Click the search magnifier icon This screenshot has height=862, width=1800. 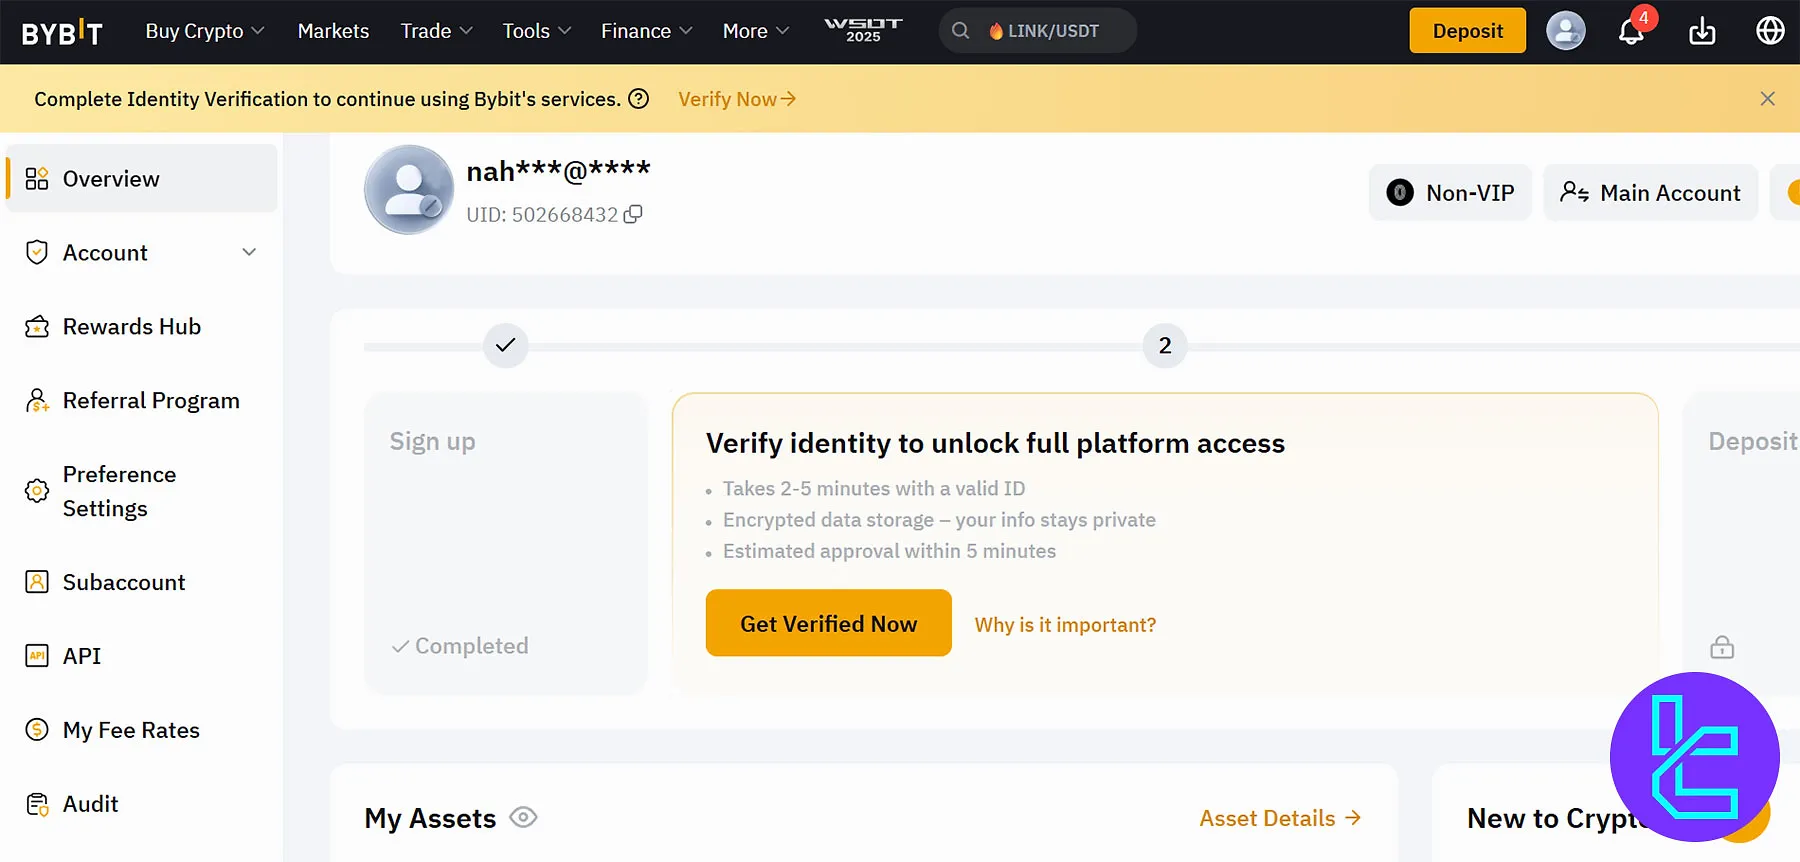(x=960, y=31)
